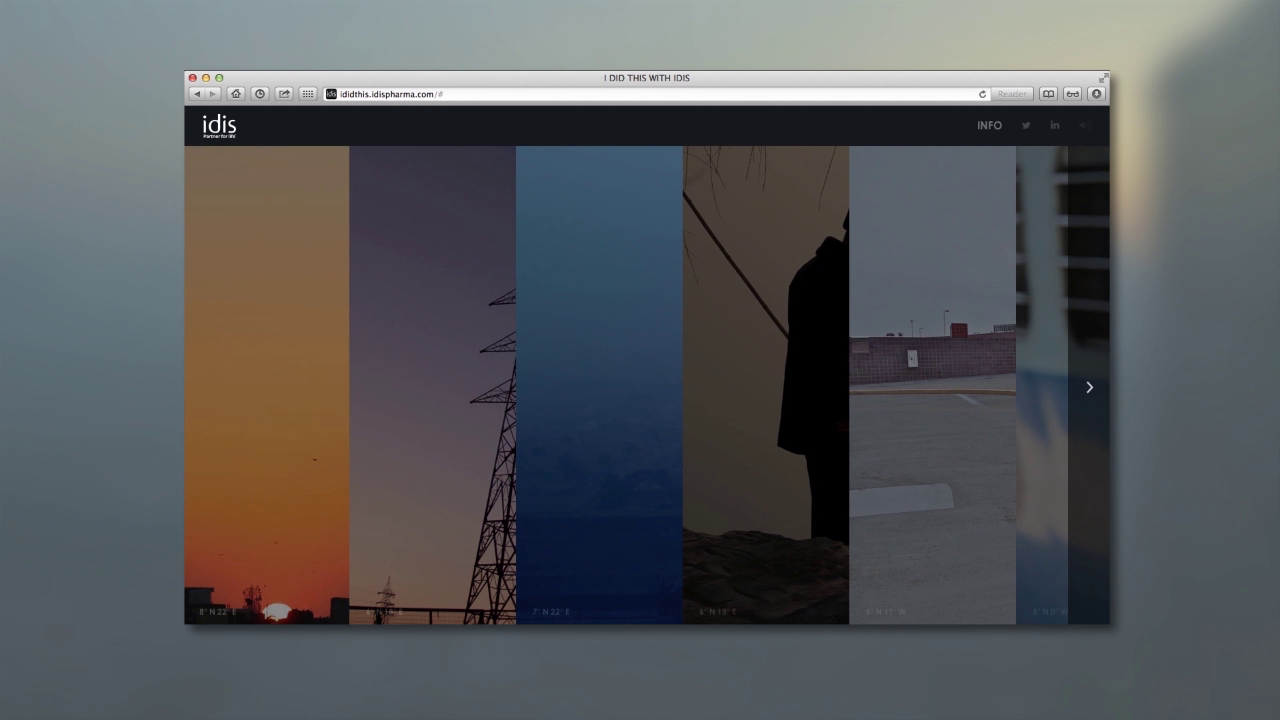Open the deep blue sky photo strip

tap(599, 385)
